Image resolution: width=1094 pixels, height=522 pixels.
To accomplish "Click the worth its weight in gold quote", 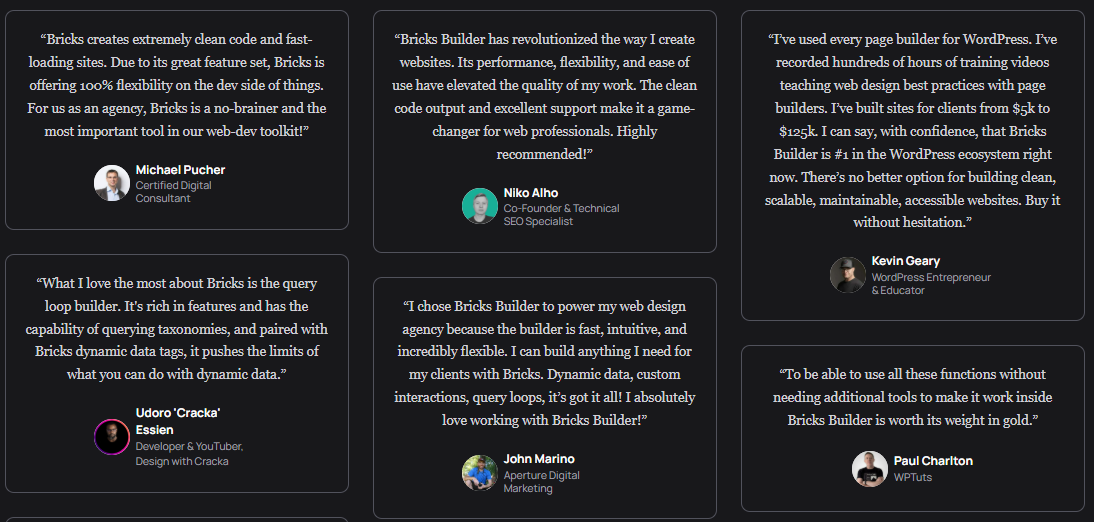I will coord(912,397).
